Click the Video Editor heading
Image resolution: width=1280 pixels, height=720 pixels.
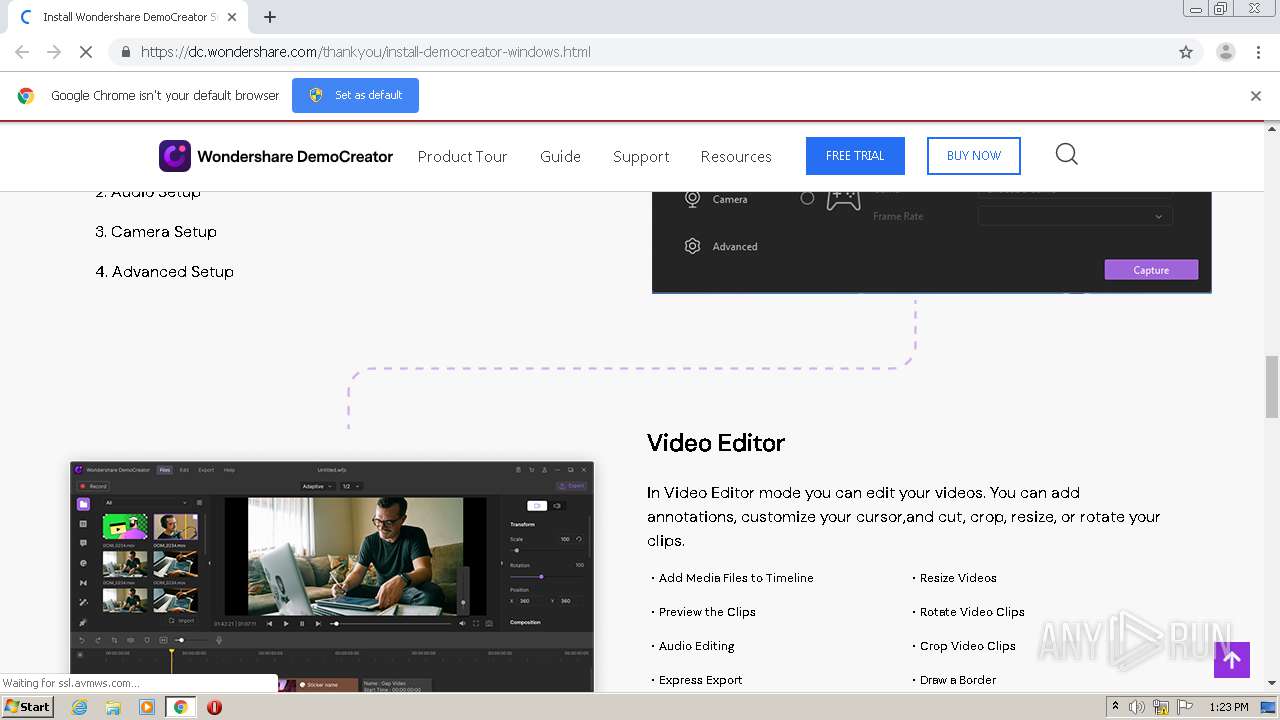[x=716, y=442]
